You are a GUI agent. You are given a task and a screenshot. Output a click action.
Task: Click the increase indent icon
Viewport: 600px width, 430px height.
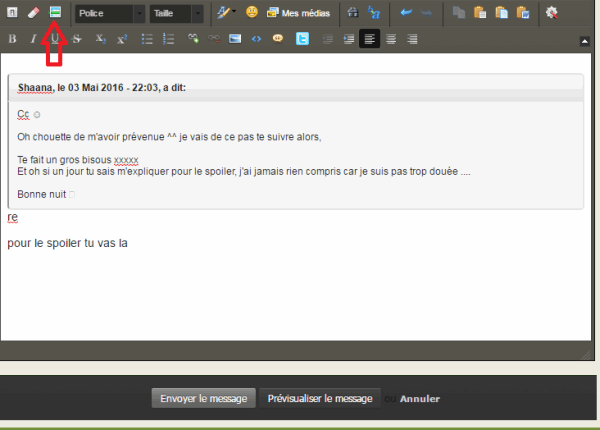point(349,39)
